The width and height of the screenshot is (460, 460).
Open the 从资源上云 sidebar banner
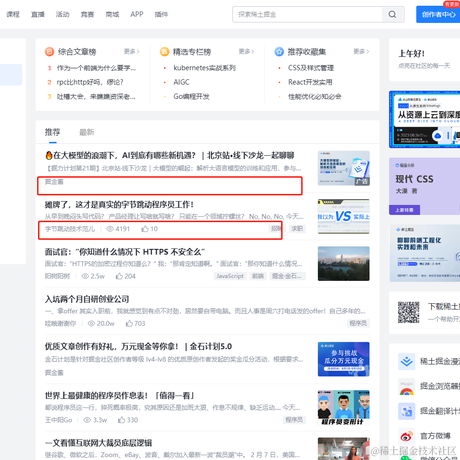click(424, 119)
